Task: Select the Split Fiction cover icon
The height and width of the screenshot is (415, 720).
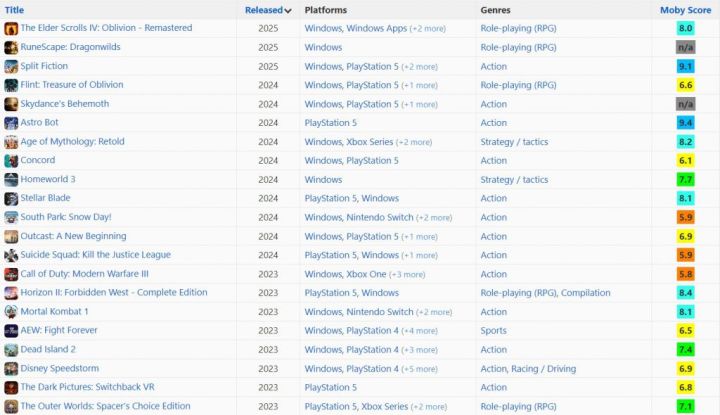Action: [x=11, y=67]
